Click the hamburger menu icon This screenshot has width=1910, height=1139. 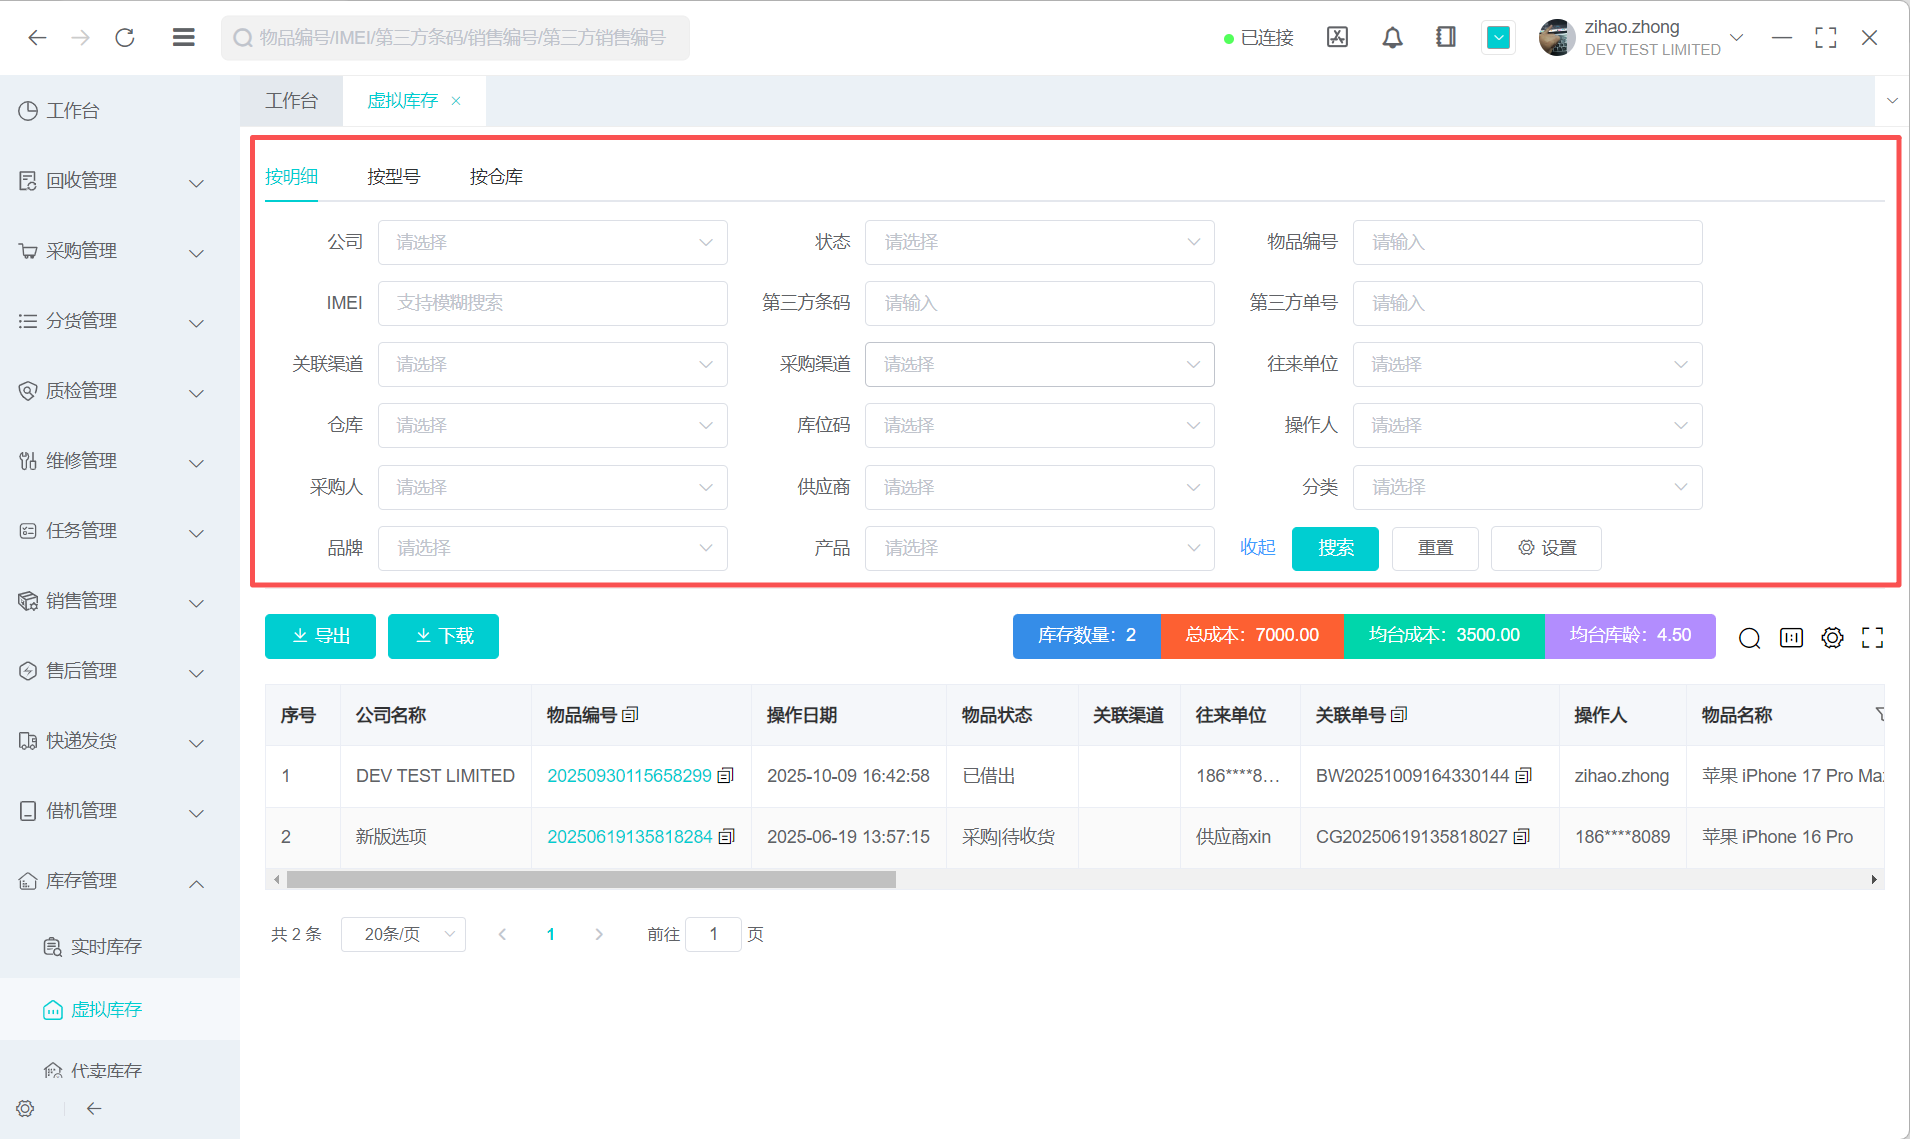183,38
